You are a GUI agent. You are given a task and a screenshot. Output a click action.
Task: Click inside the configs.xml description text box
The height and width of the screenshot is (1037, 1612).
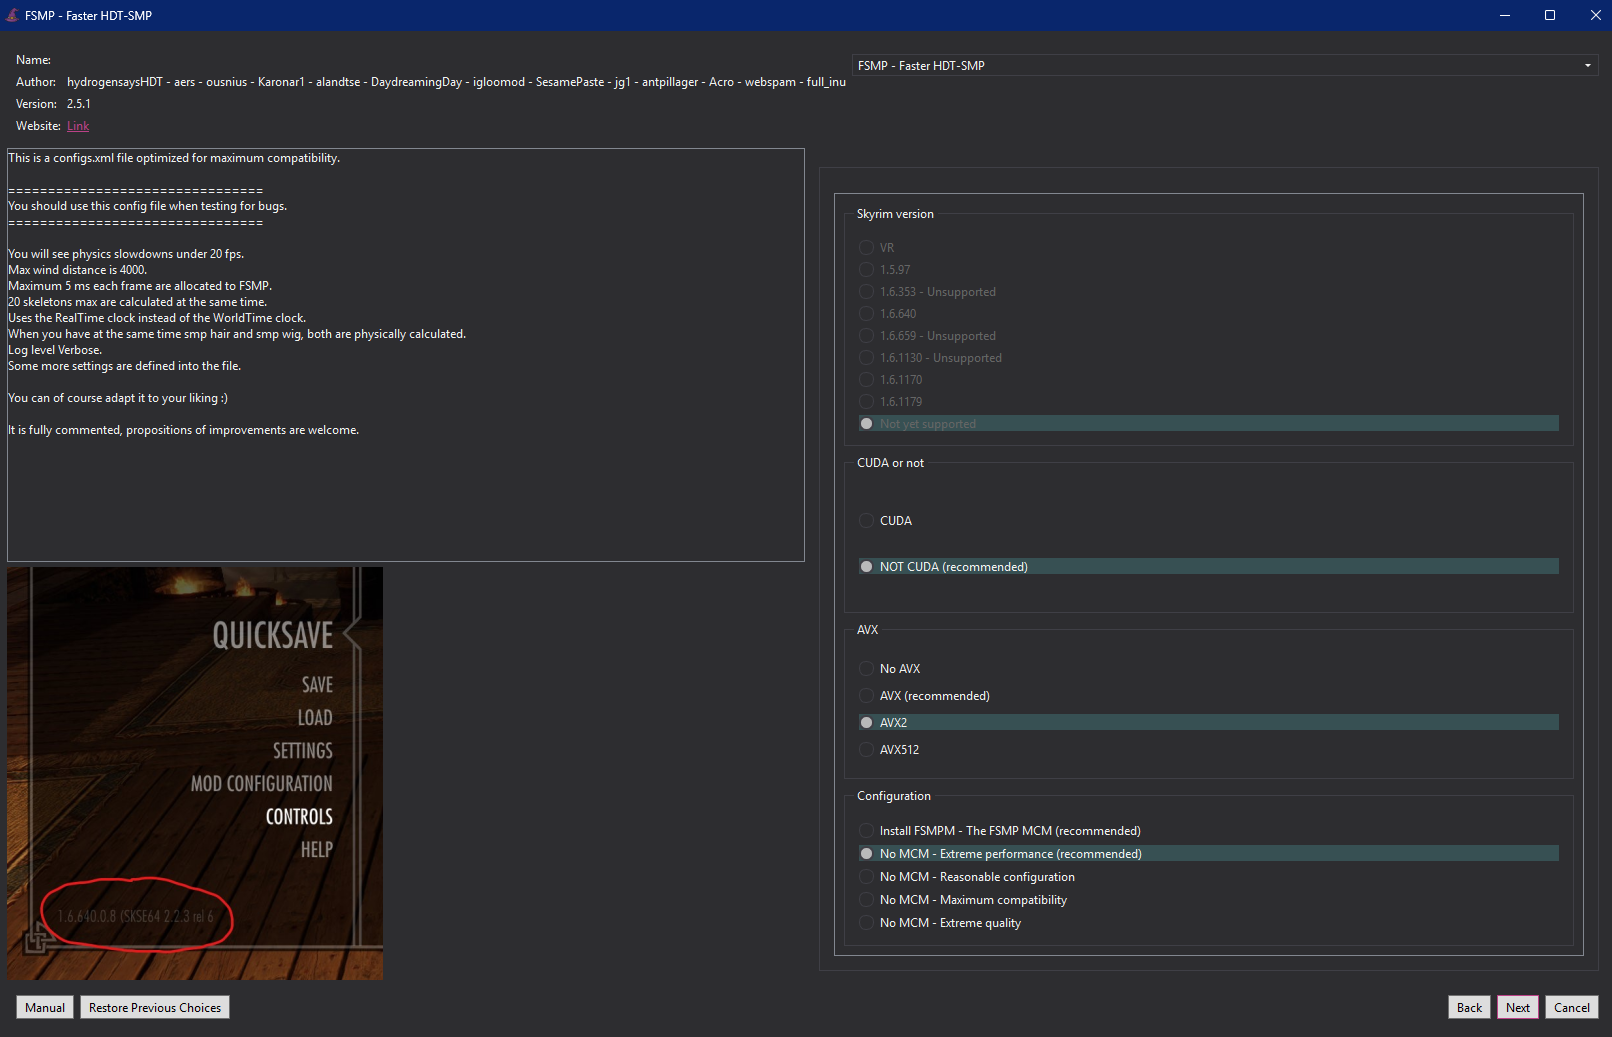point(406,355)
